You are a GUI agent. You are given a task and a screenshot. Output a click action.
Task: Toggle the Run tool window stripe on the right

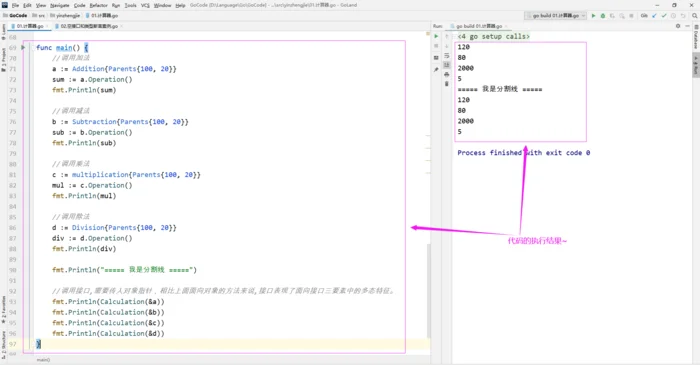[696, 65]
